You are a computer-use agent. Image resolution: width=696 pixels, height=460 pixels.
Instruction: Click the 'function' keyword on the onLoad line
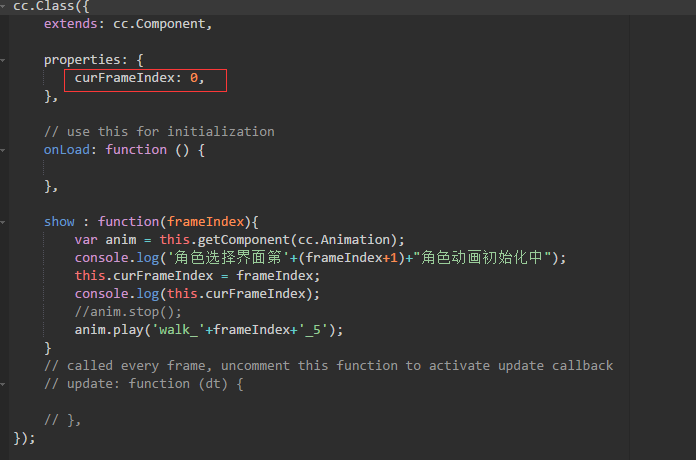point(136,150)
